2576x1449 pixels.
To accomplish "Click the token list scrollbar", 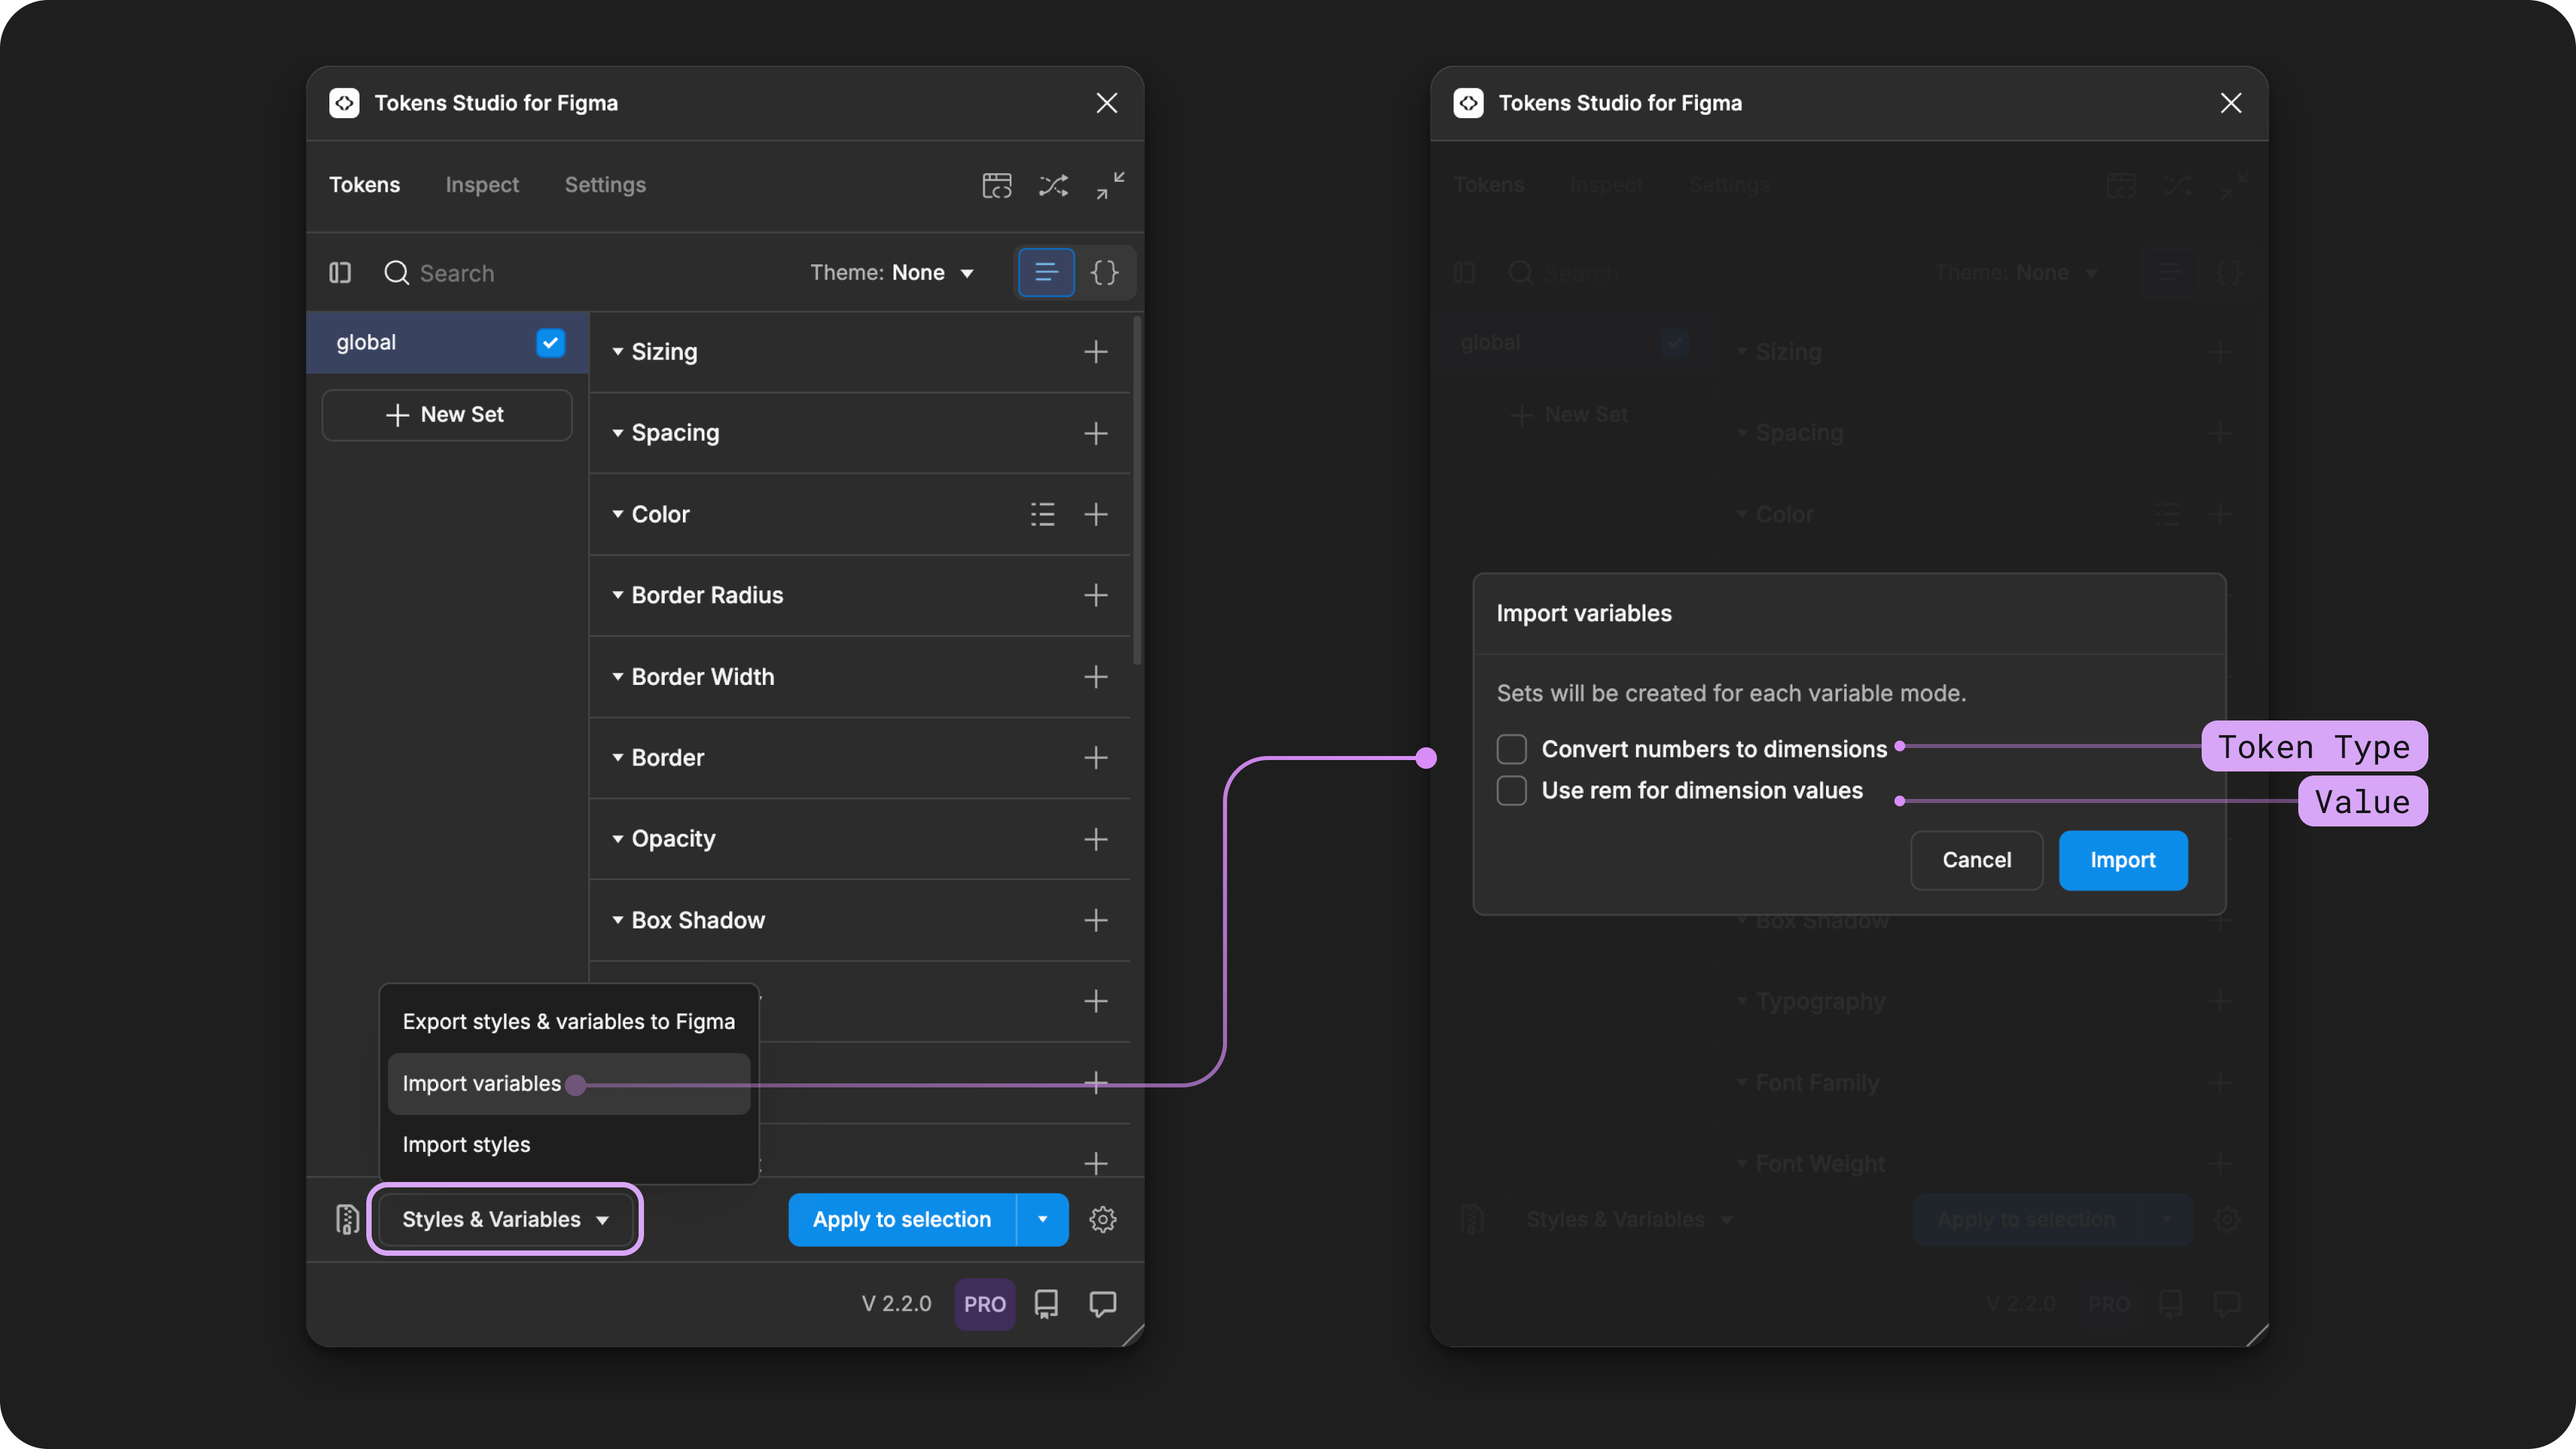I will click(1137, 490).
